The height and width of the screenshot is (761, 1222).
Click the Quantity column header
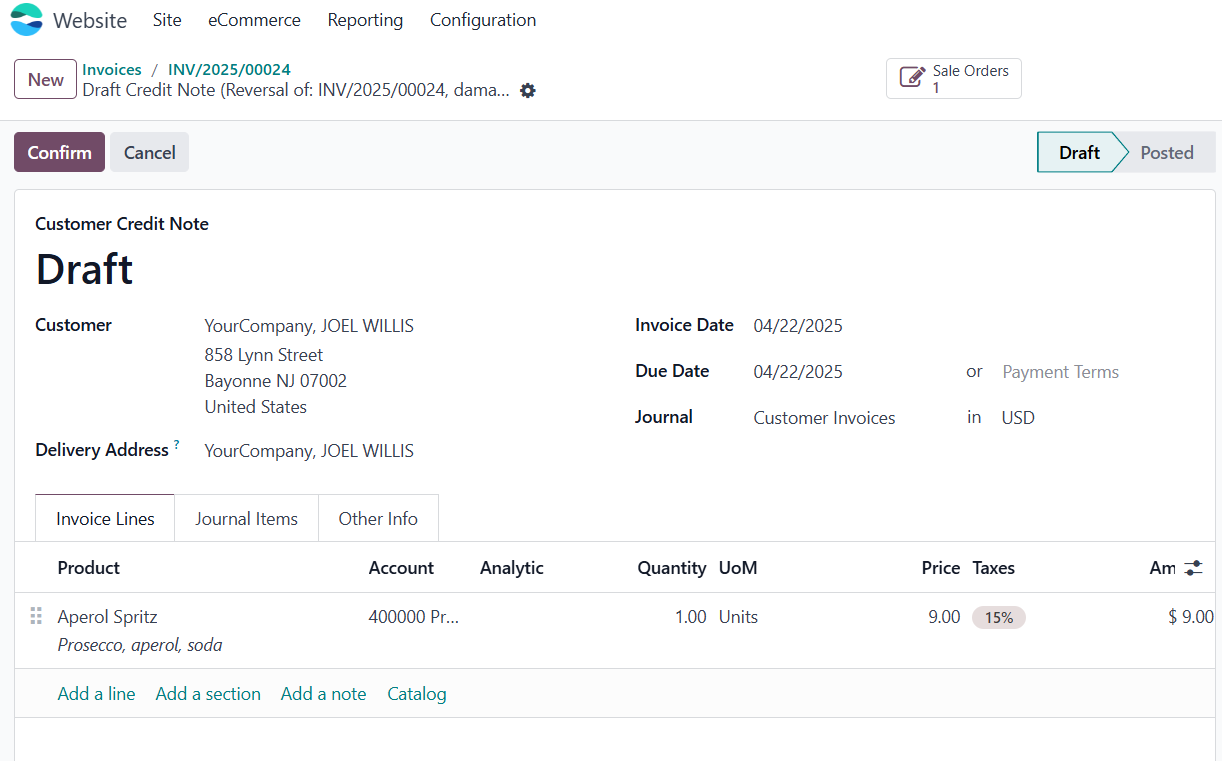tap(672, 568)
